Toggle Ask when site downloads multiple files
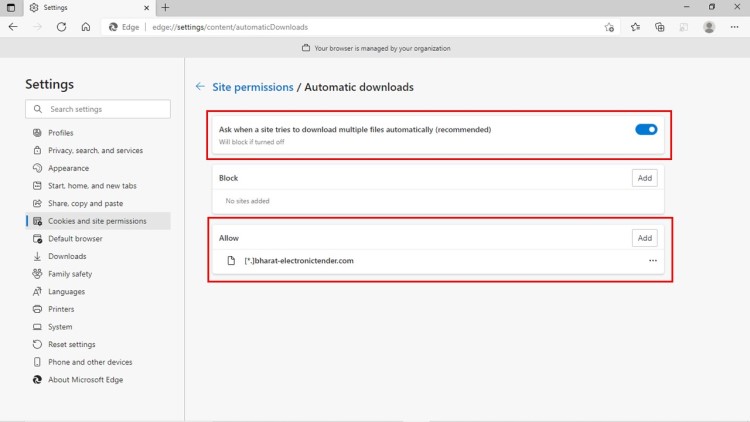750x422 pixels. (x=646, y=129)
